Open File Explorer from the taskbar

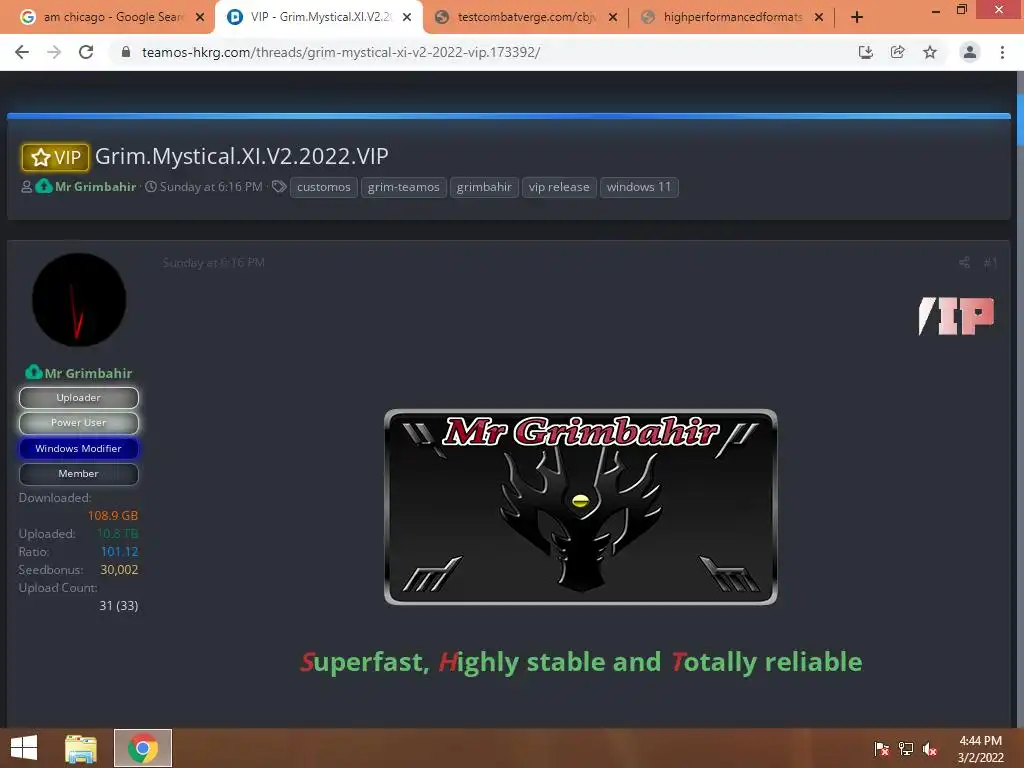81,748
